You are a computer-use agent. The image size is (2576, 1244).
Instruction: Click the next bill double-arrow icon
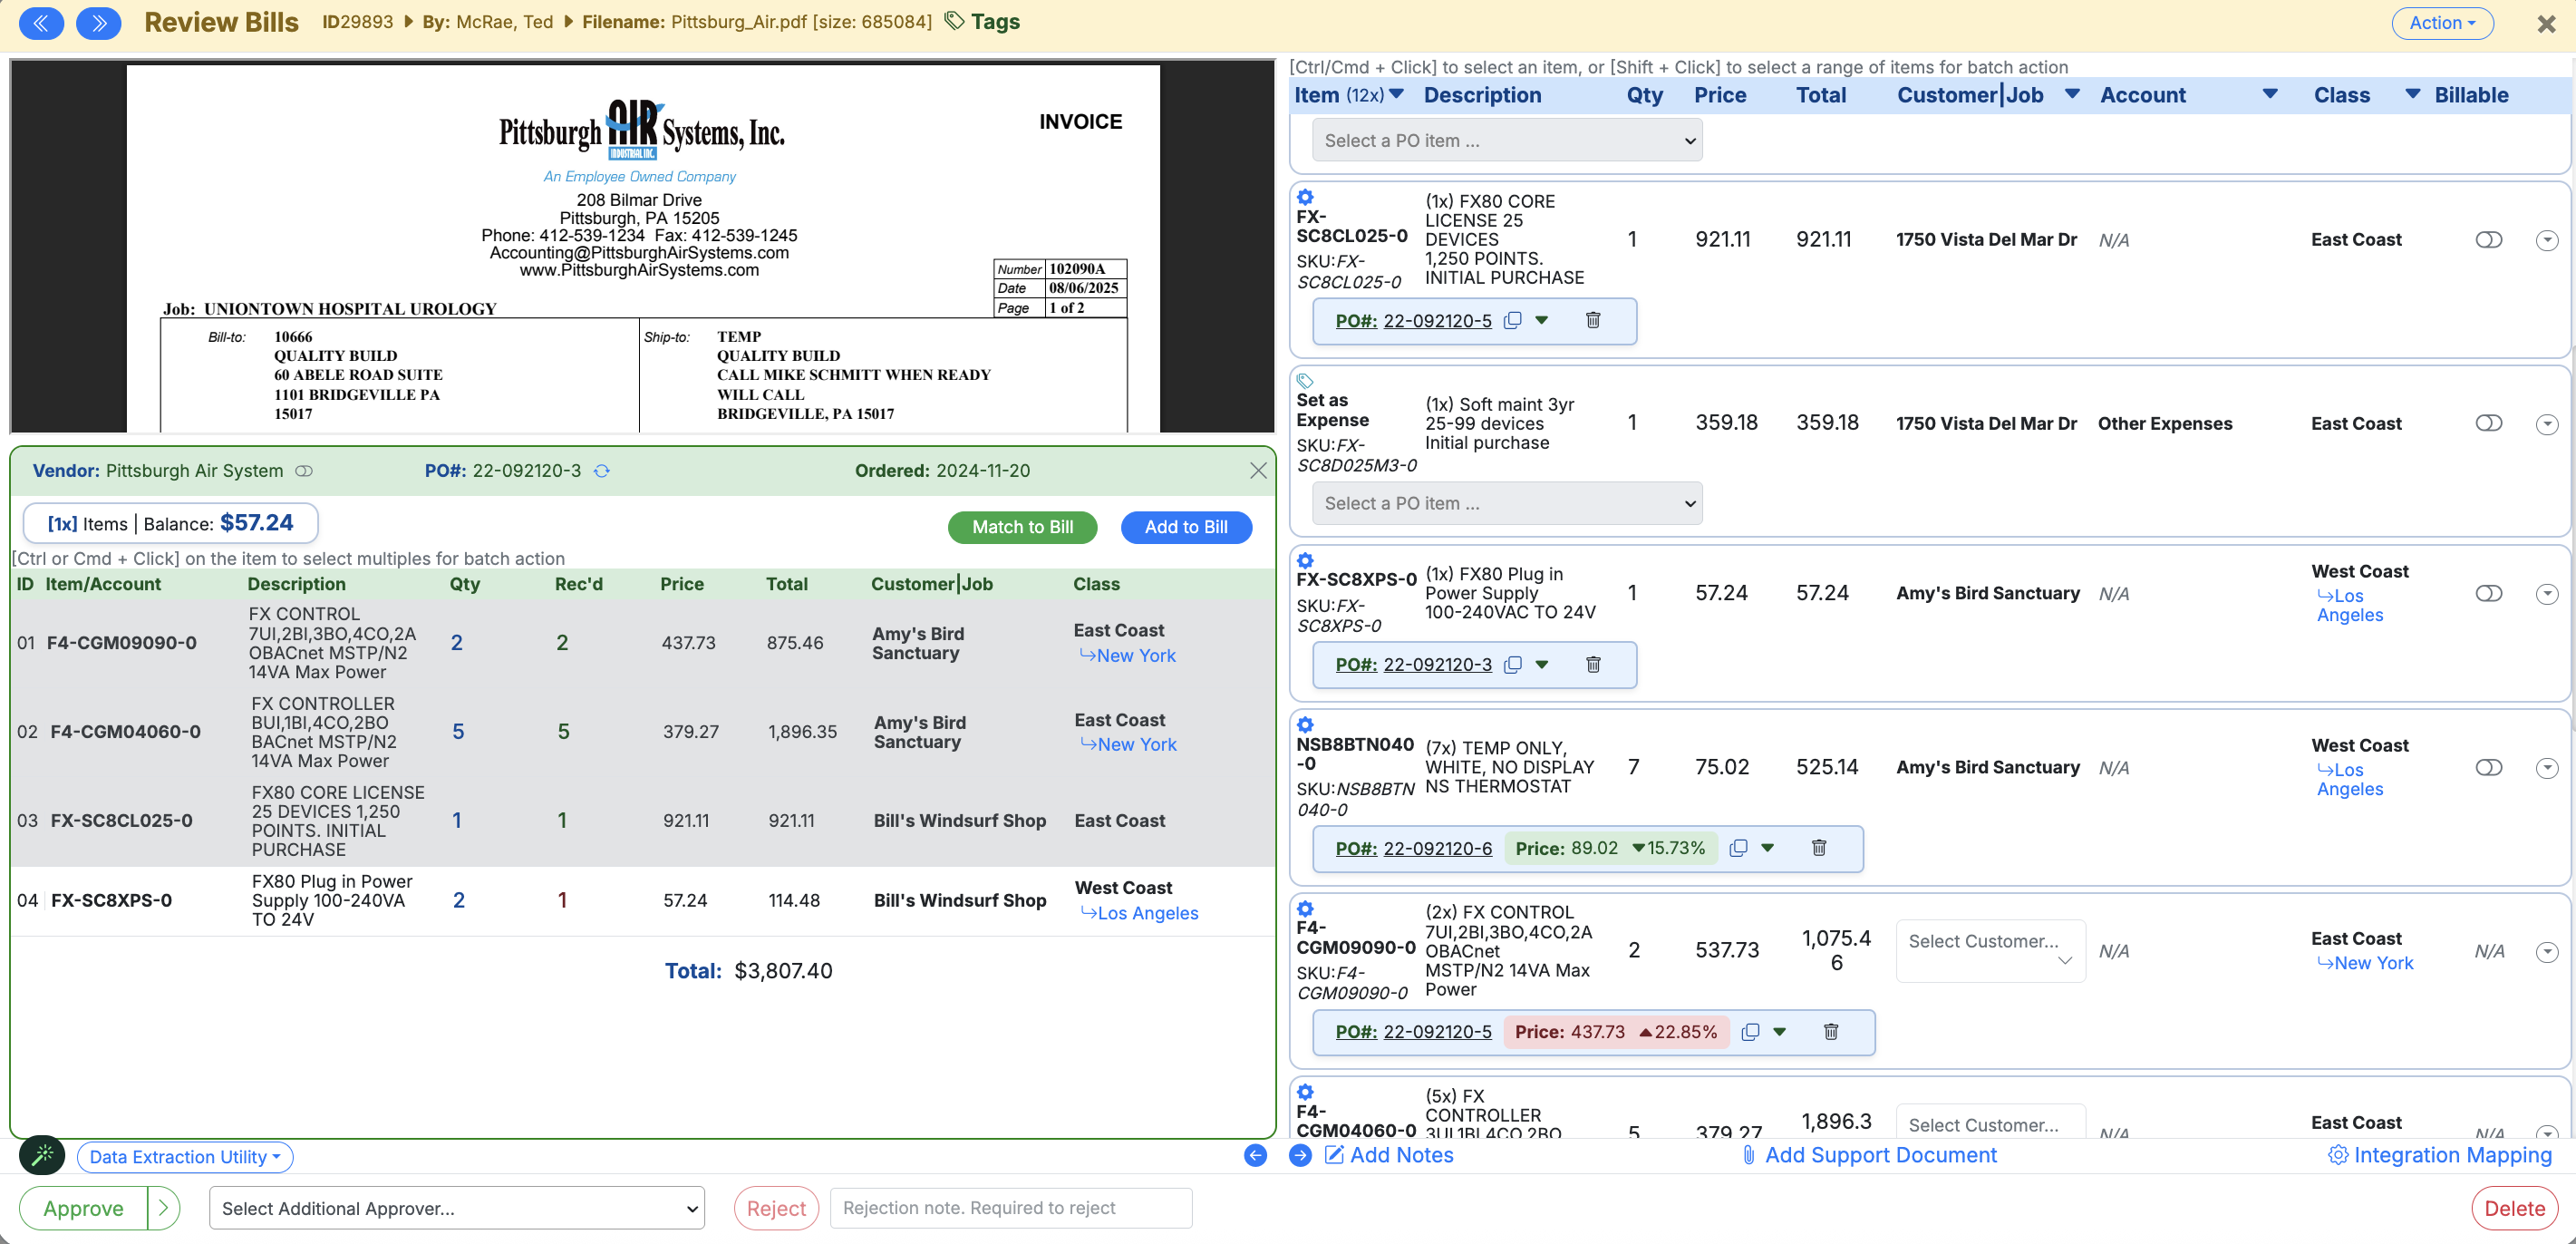point(98,23)
